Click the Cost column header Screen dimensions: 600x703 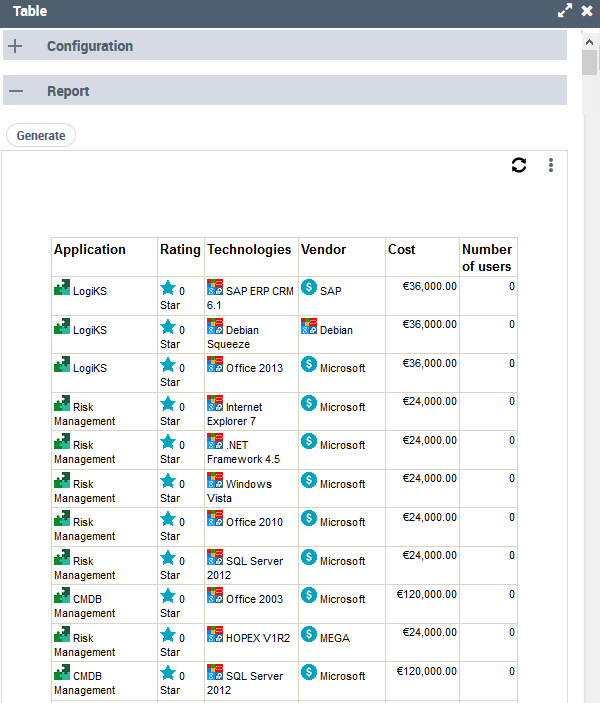point(402,250)
